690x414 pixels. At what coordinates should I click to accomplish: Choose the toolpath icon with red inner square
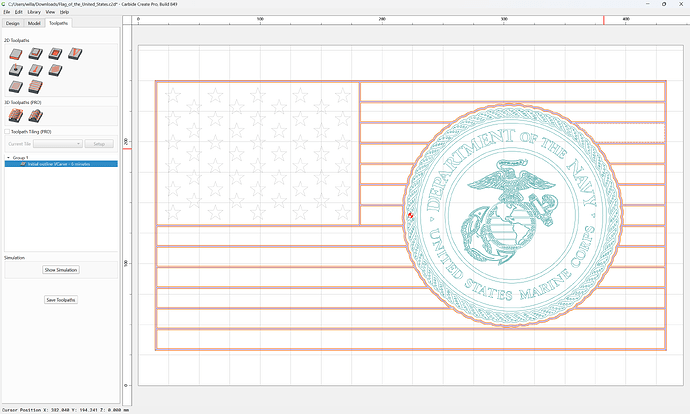click(55, 54)
